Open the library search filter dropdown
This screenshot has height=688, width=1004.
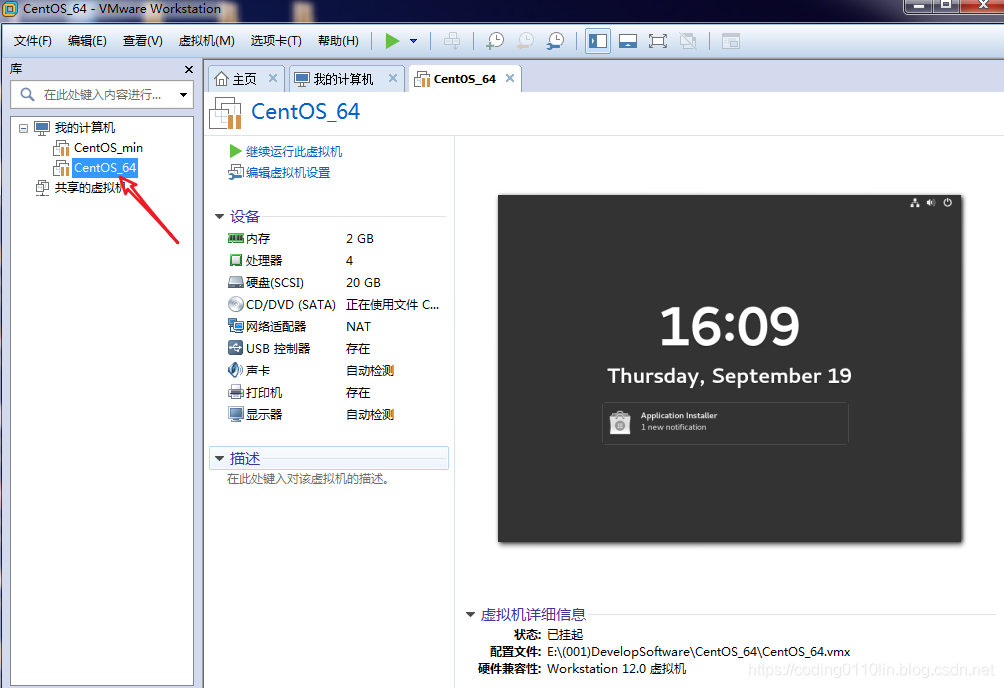[x=184, y=95]
